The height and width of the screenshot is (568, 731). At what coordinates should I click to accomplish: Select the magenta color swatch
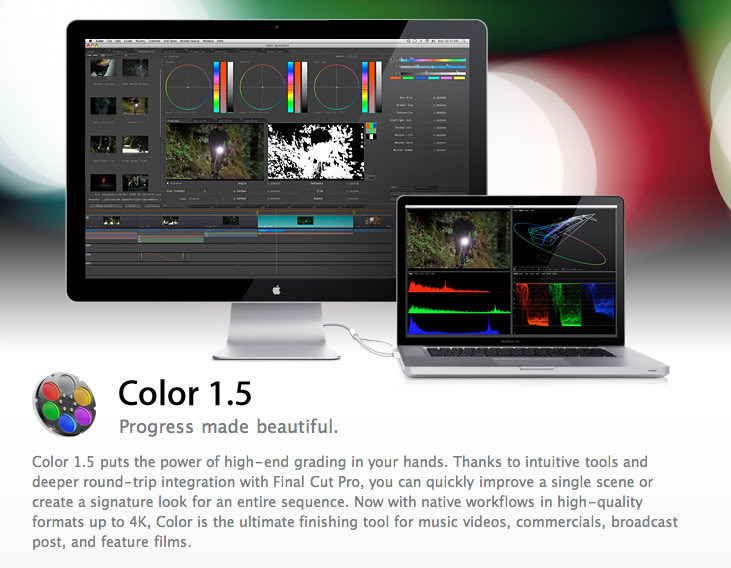point(447,78)
